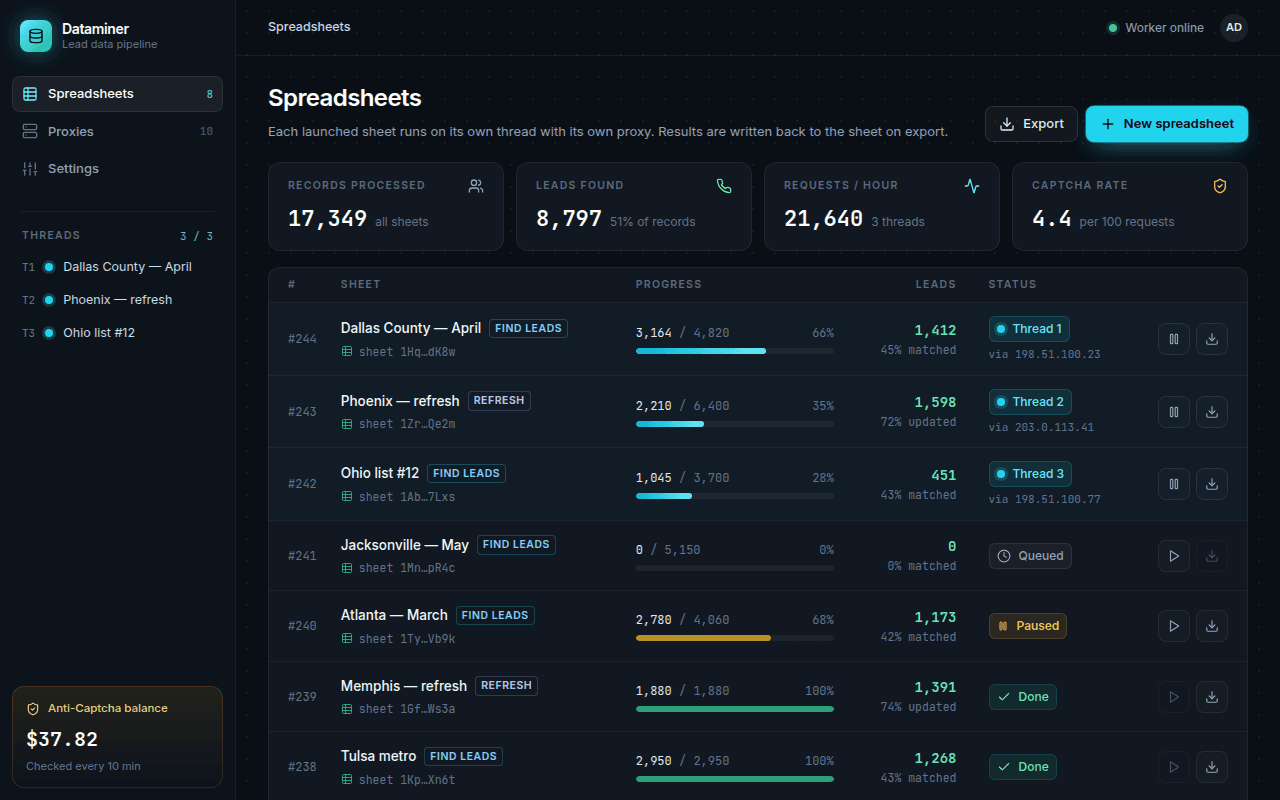This screenshot has width=1280, height=800.
Task: Click the Dallas County progress bar
Action: [x=735, y=351]
